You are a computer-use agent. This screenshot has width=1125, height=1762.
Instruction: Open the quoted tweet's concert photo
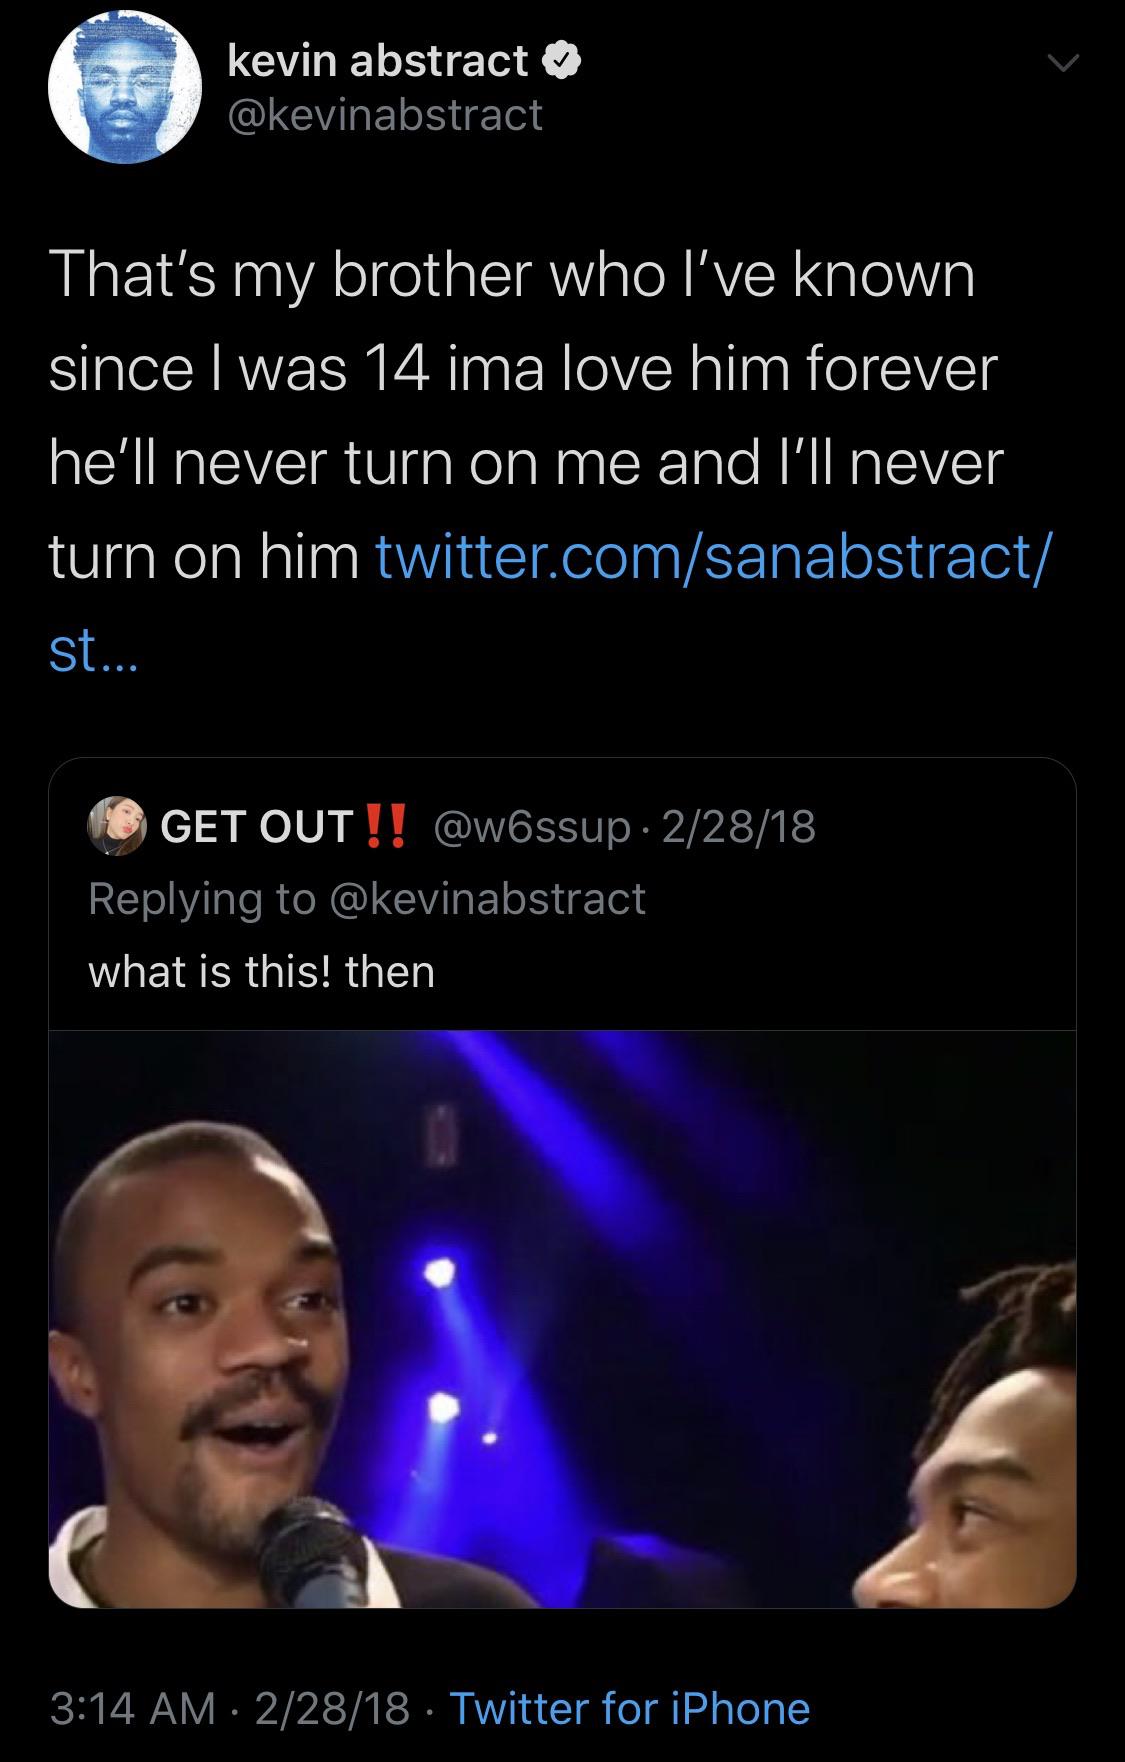pyautogui.click(x=562, y=1318)
